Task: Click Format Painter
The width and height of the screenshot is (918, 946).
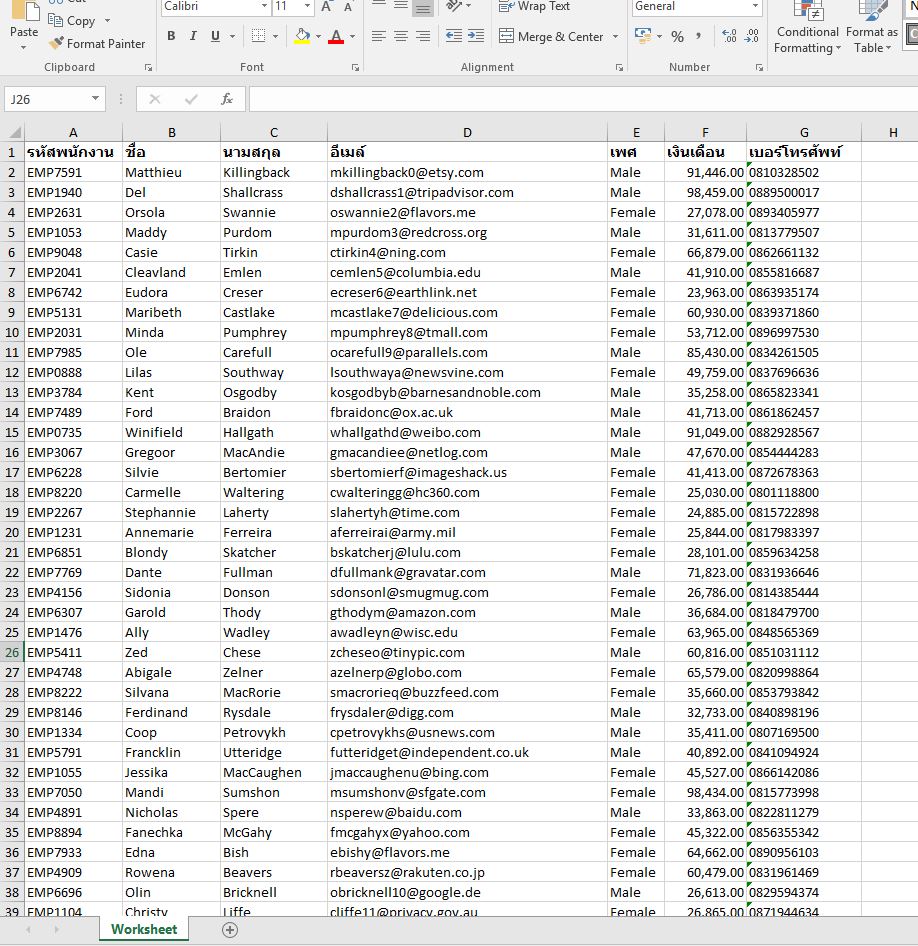Action: (97, 43)
